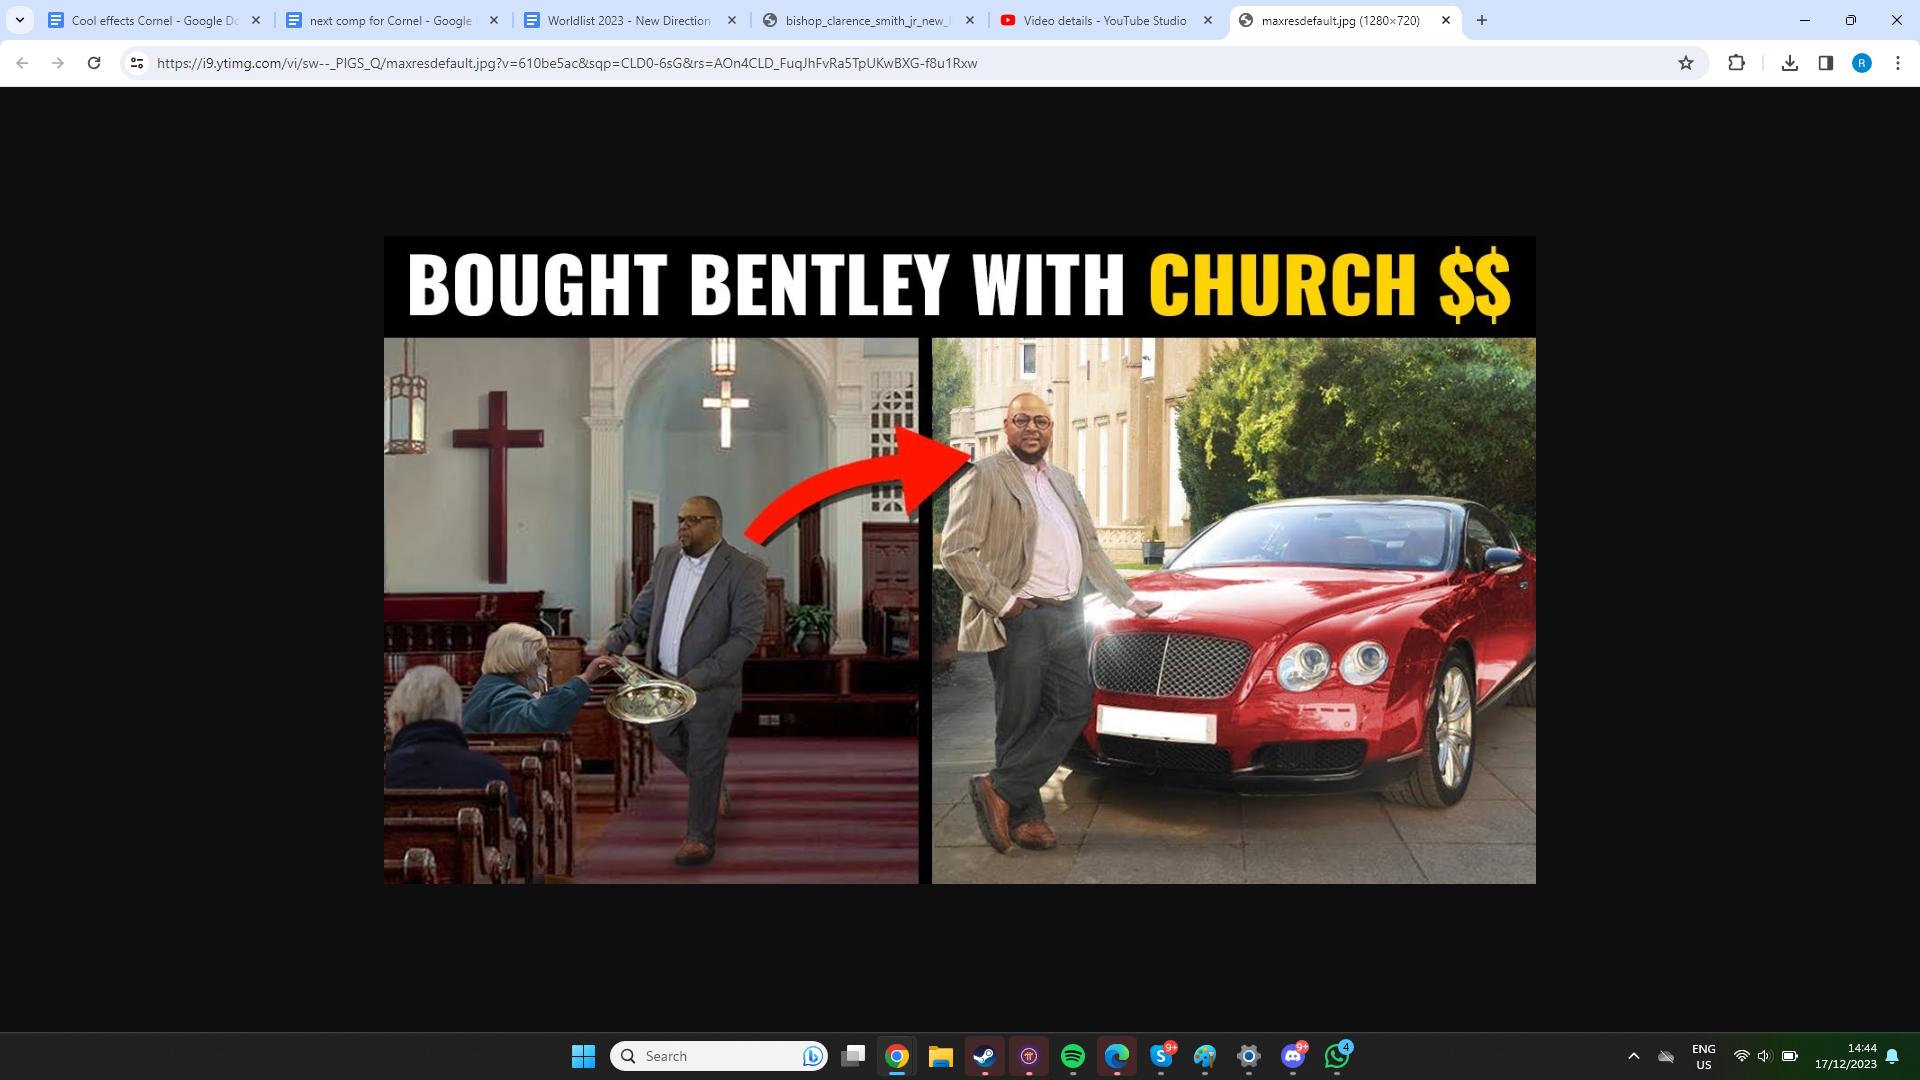1920x1080 pixels.
Task: Close the Chrome window
Action: 1897,20
